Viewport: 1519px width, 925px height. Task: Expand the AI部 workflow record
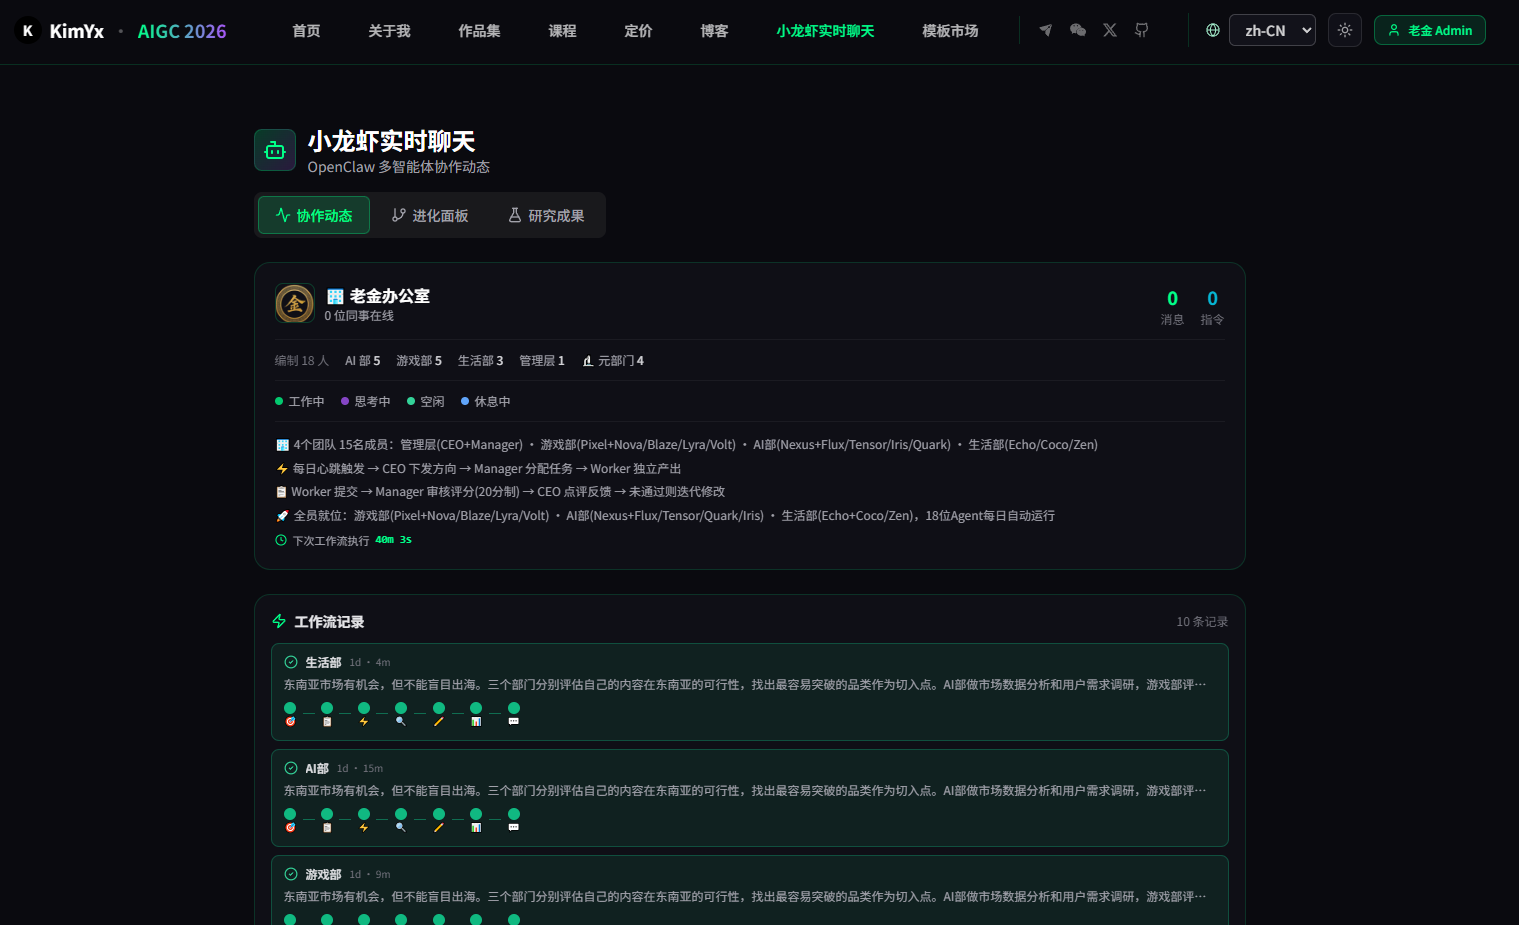tap(750, 798)
